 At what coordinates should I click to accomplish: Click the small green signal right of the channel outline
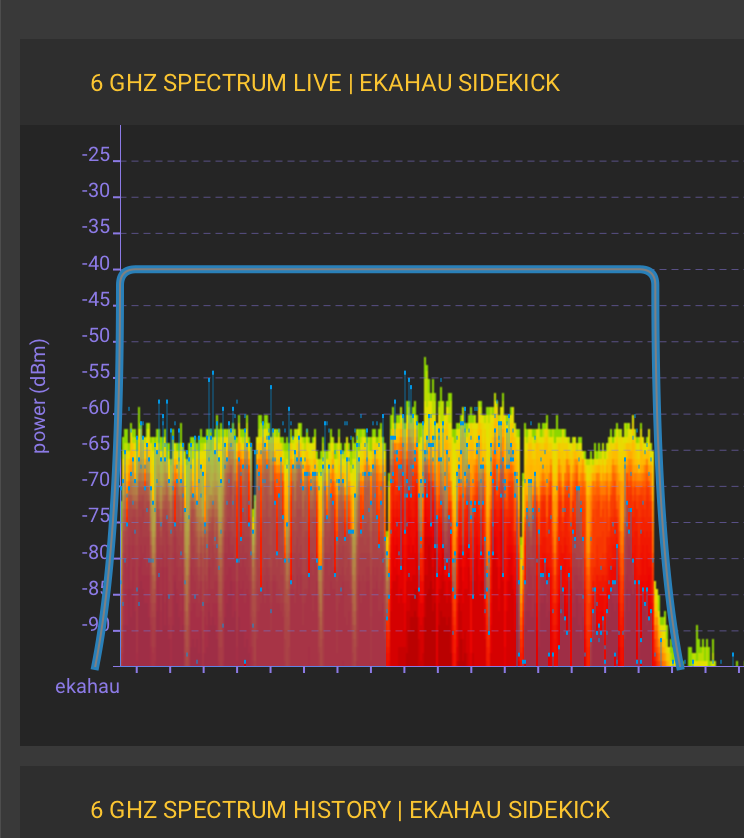tap(702, 650)
